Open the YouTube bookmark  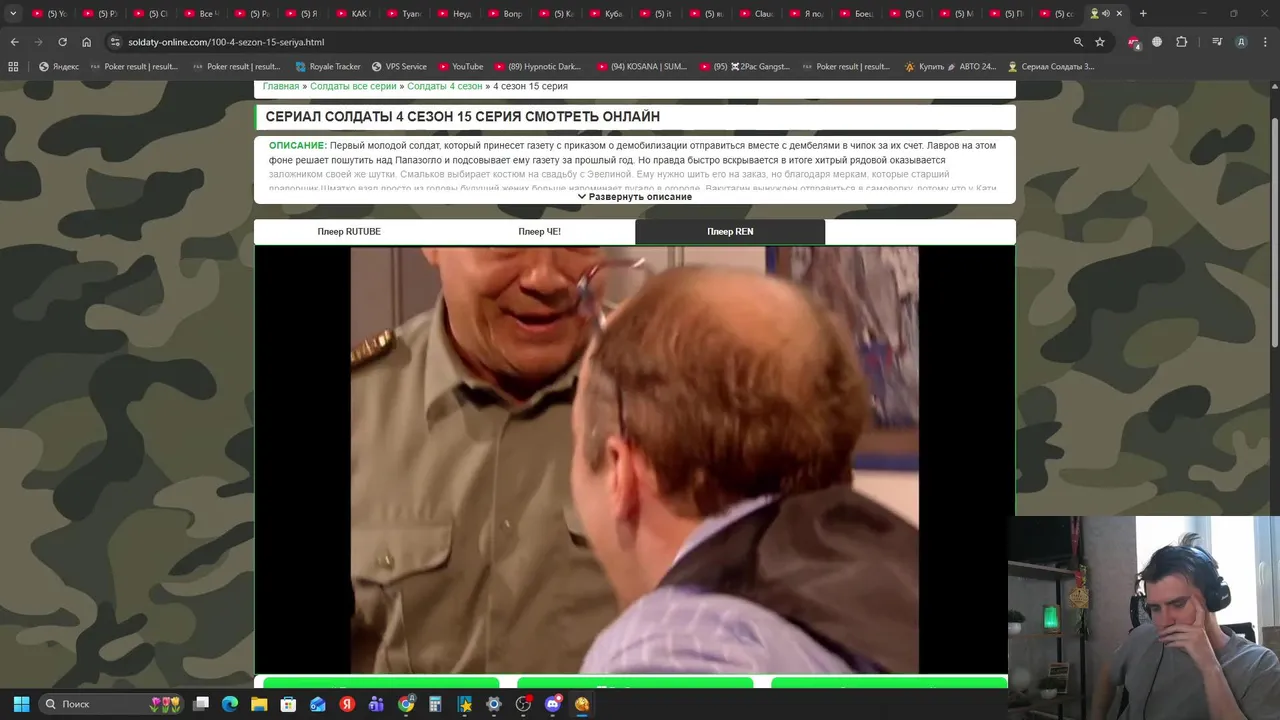coord(461,67)
